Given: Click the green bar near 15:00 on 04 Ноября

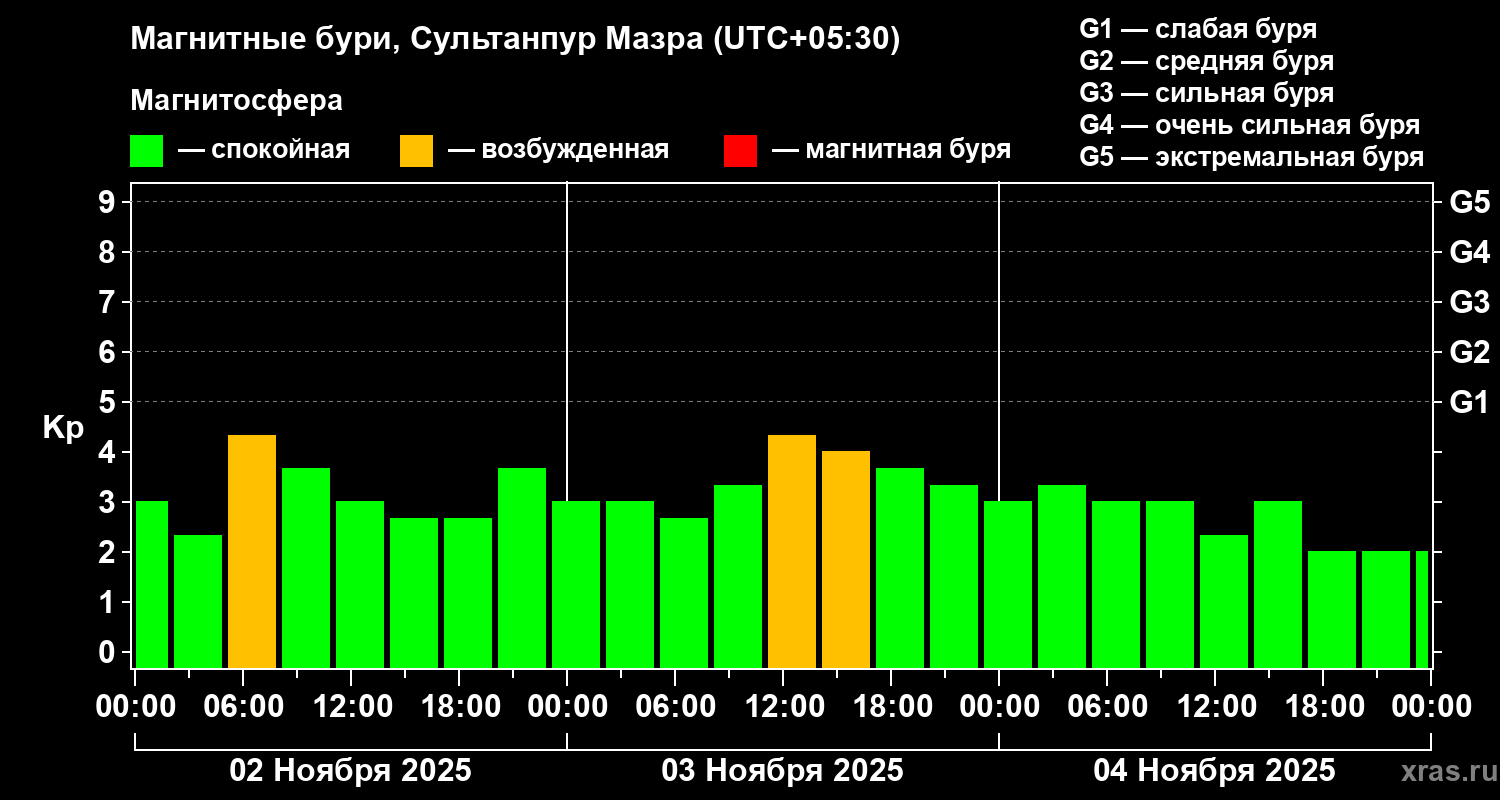Looking at the screenshot, I should pyautogui.click(x=1278, y=584).
